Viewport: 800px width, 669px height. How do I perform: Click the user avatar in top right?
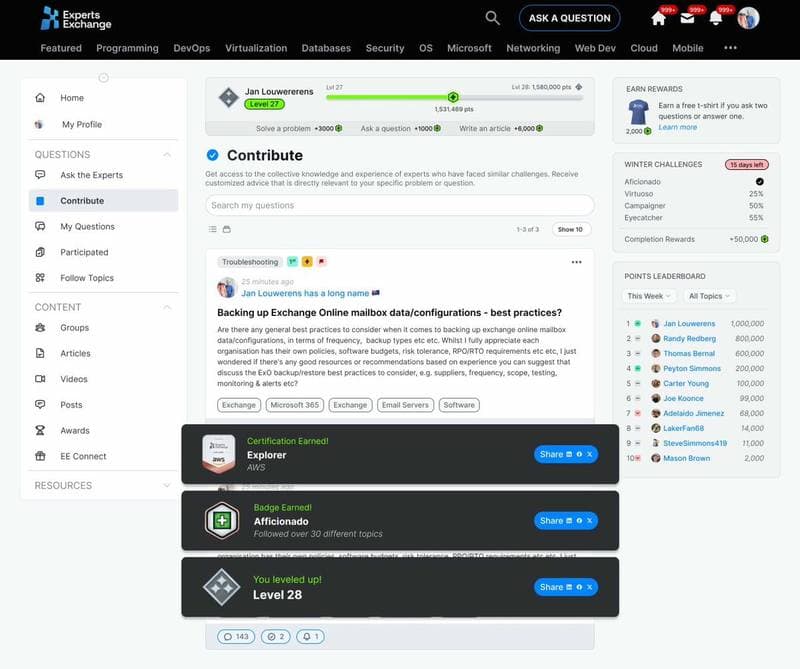[748, 18]
